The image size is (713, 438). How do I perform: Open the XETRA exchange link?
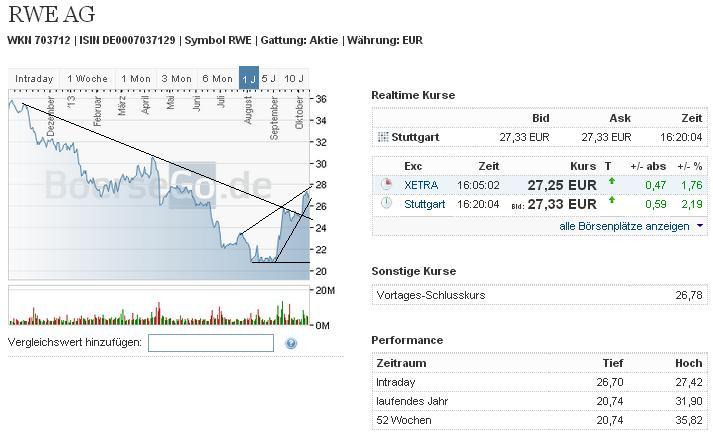point(421,185)
